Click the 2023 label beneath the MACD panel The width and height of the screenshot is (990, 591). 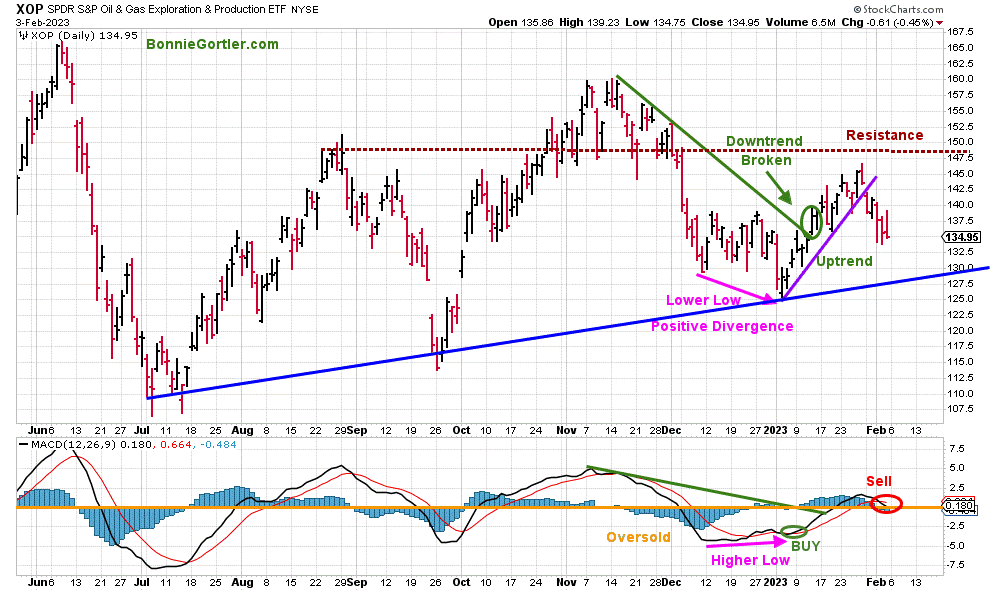coord(775,582)
